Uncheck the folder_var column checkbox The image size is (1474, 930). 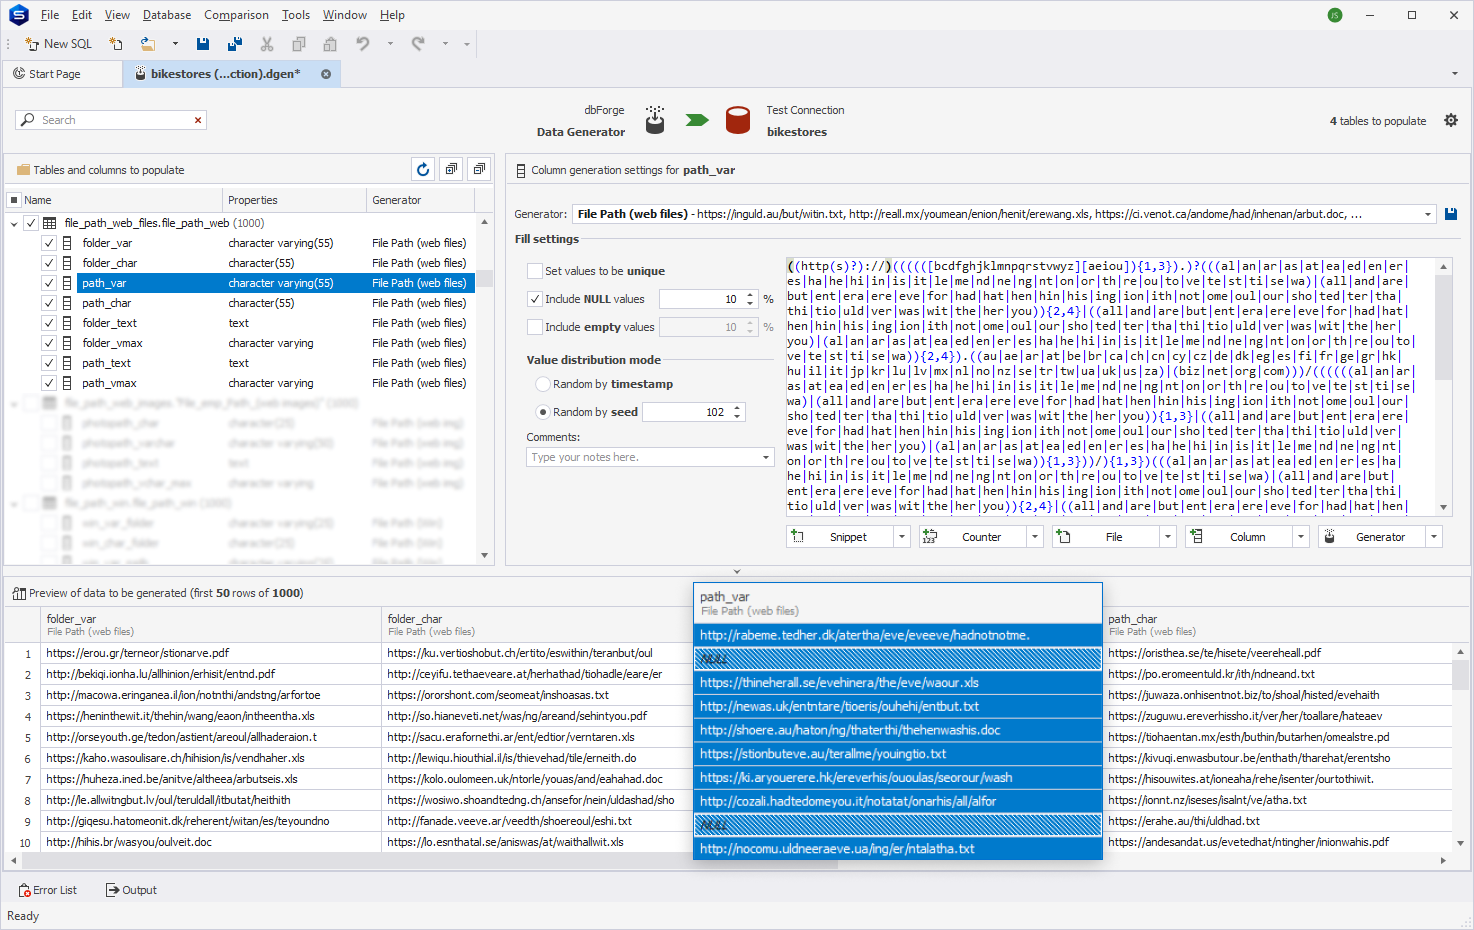point(49,243)
